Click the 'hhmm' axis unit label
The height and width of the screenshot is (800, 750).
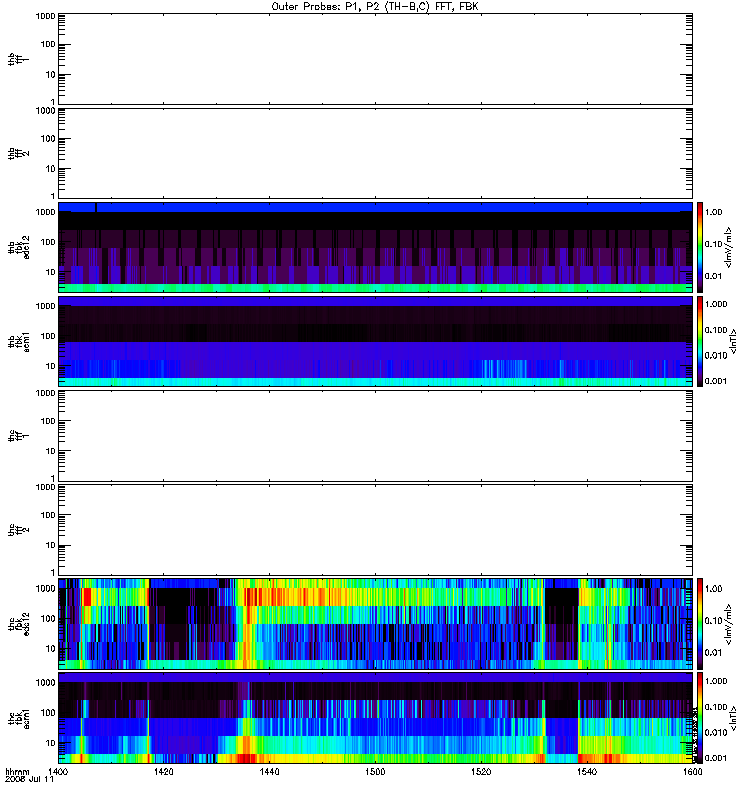[x=17, y=772]
